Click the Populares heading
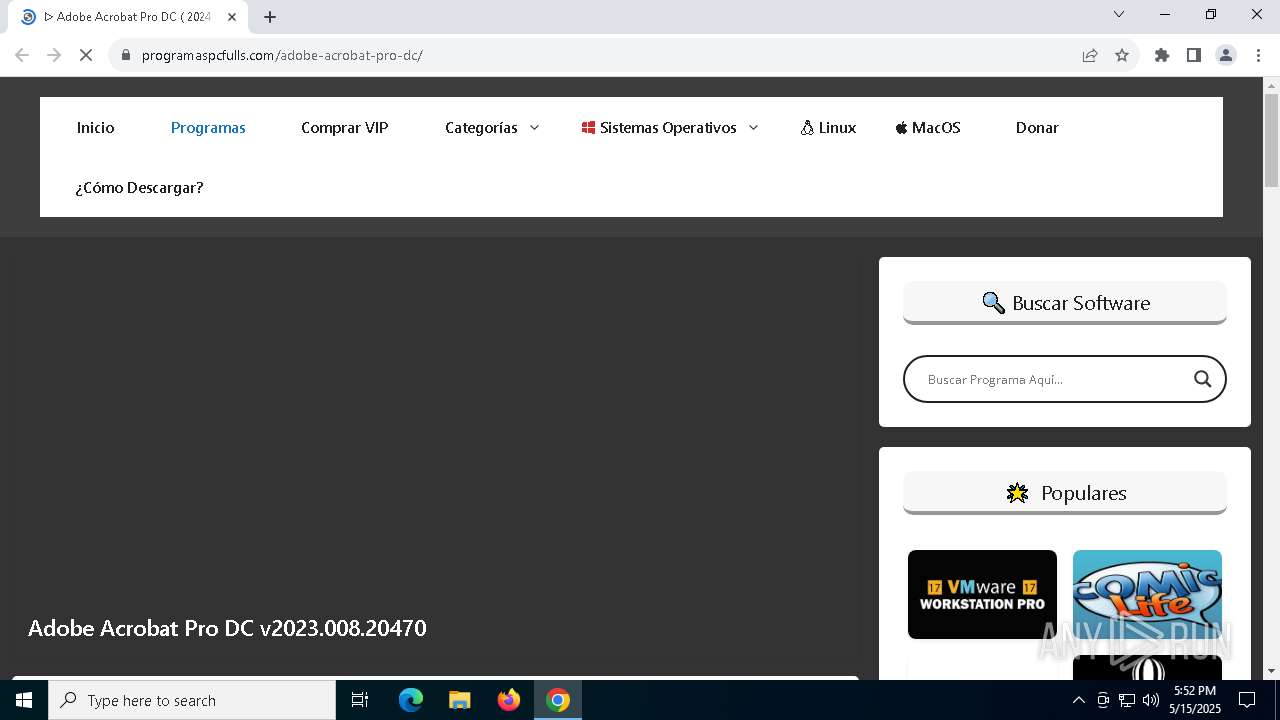The height and width of the screenshot is (720, 1280). click(1065, 493)
